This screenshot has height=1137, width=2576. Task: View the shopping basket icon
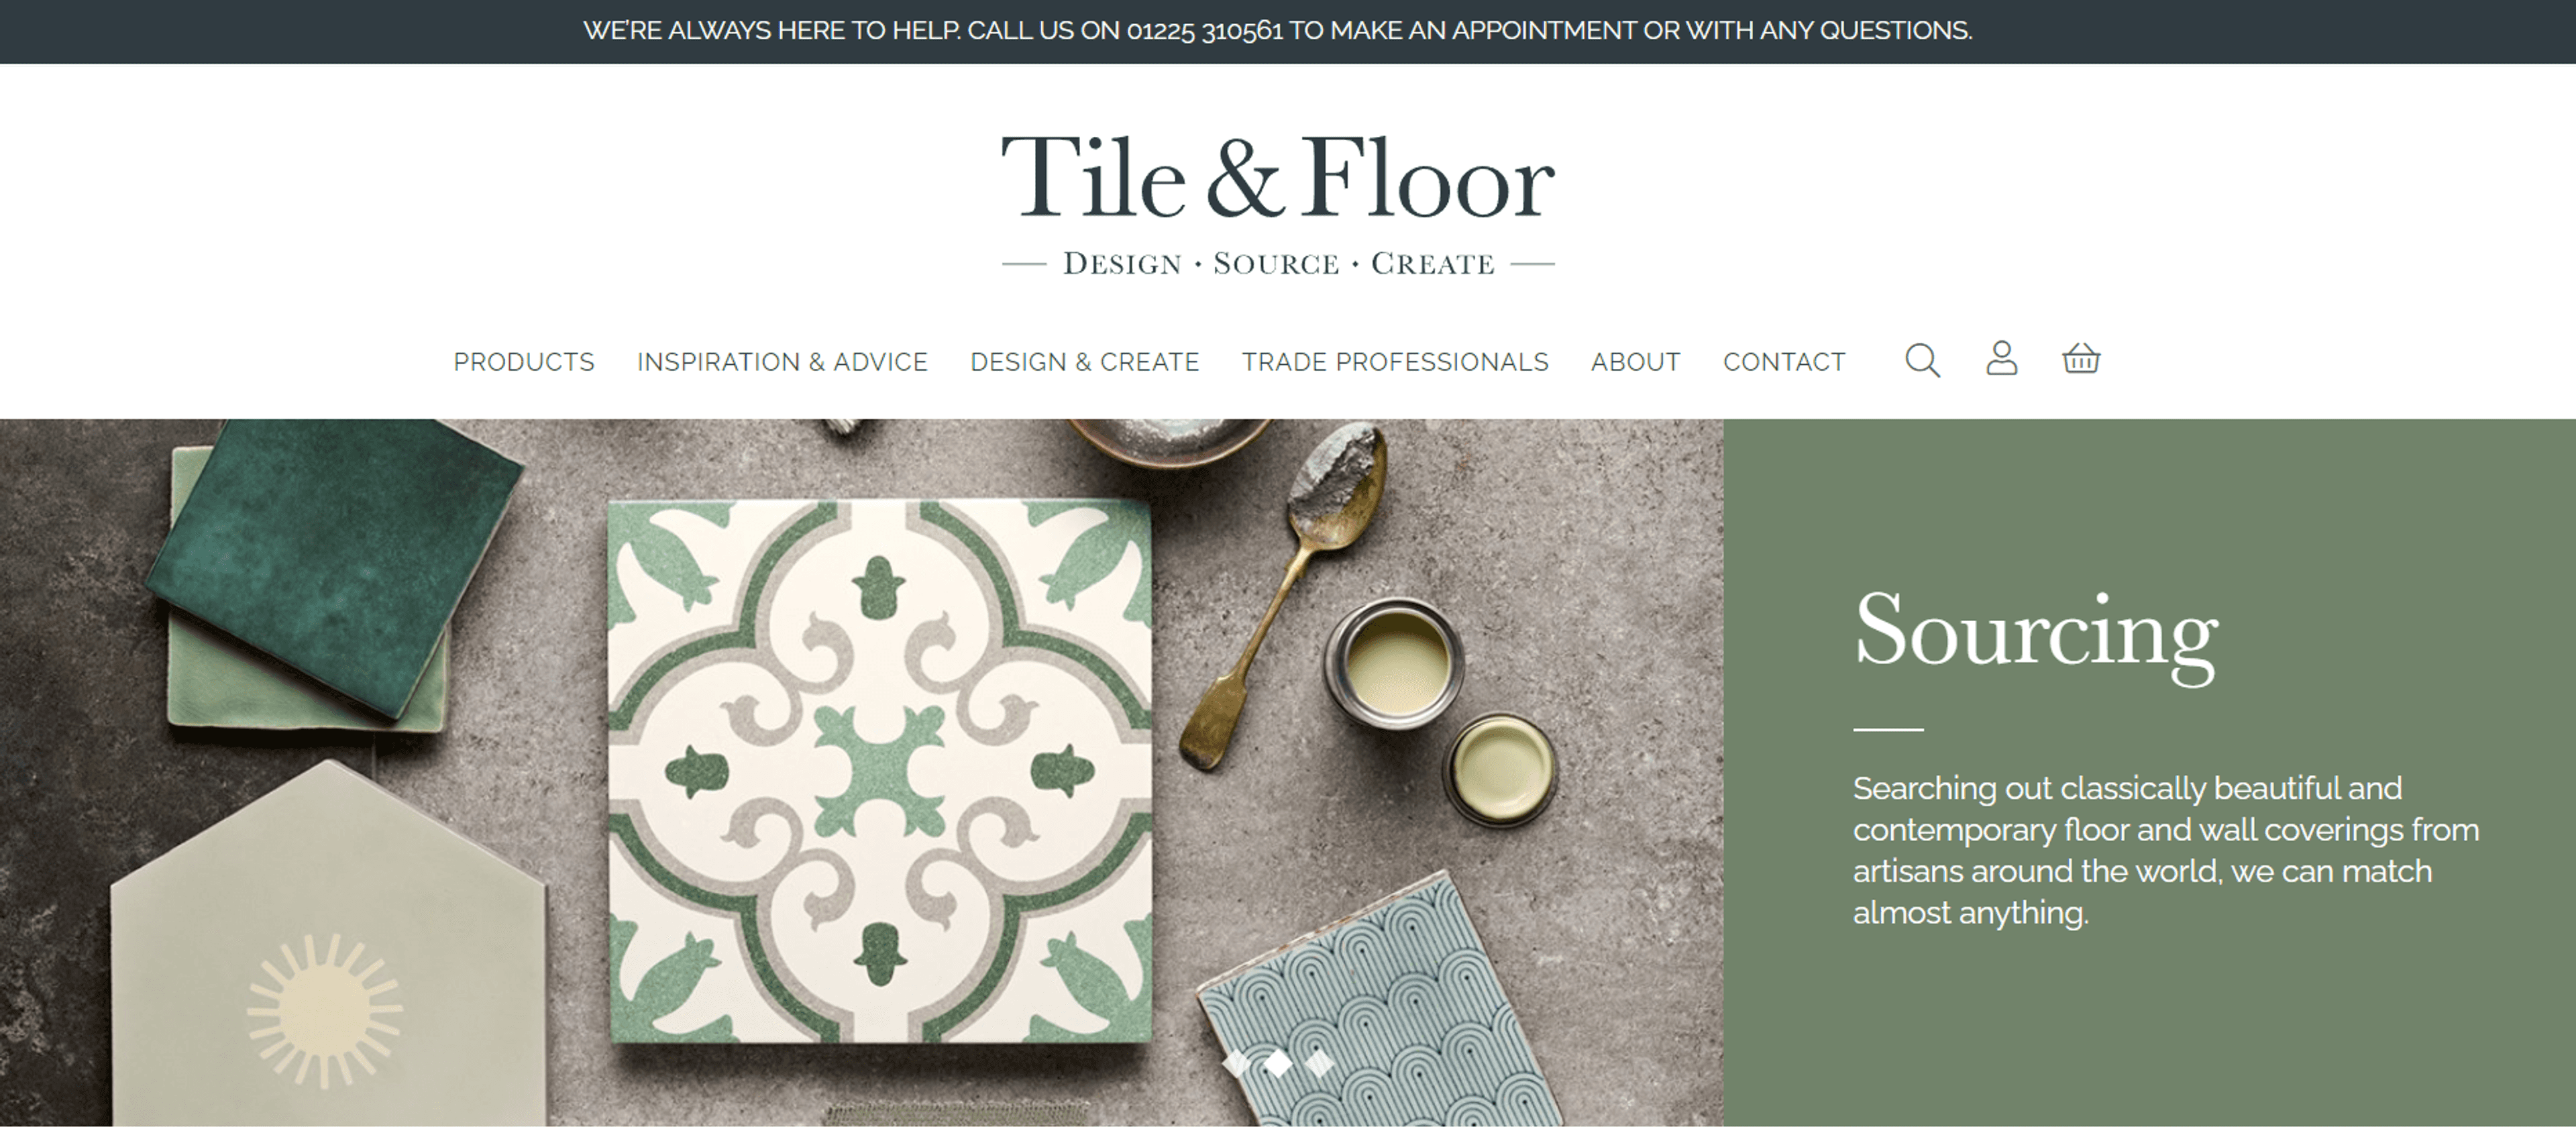pyautogui.click(x=2081, y=358)
